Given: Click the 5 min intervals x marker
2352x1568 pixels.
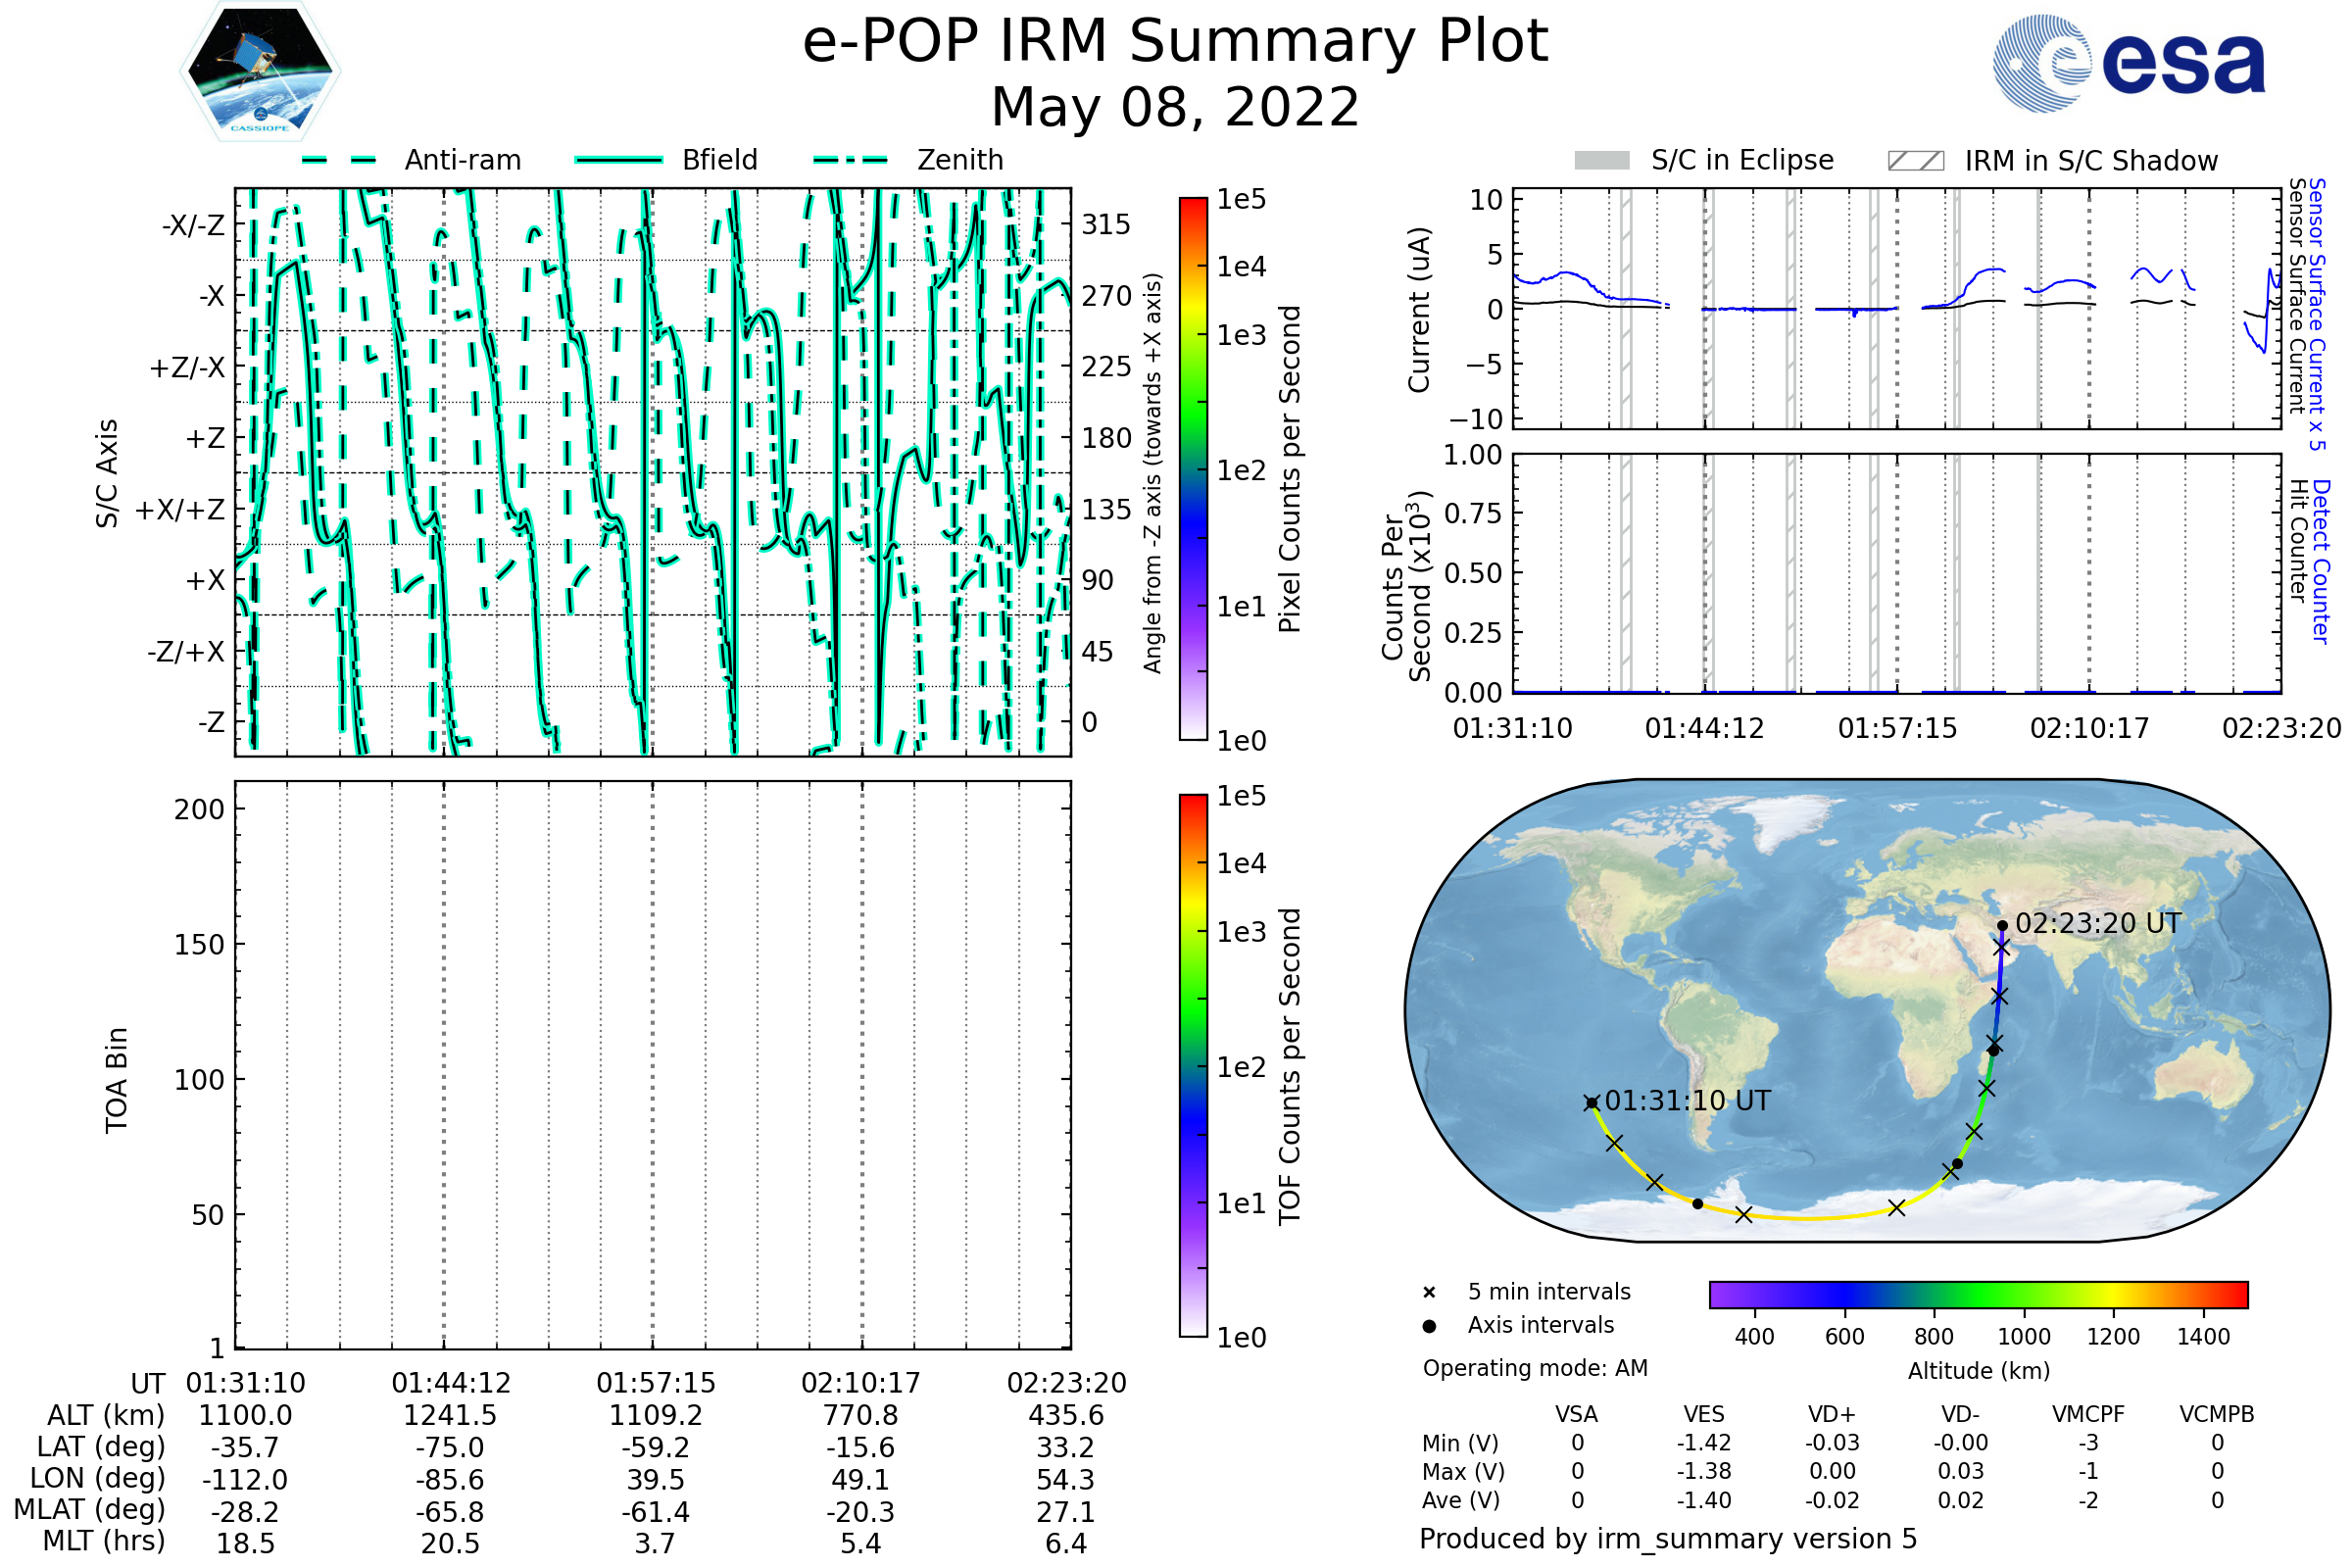Looking at the screenshot, I should coord(1429,1293).
